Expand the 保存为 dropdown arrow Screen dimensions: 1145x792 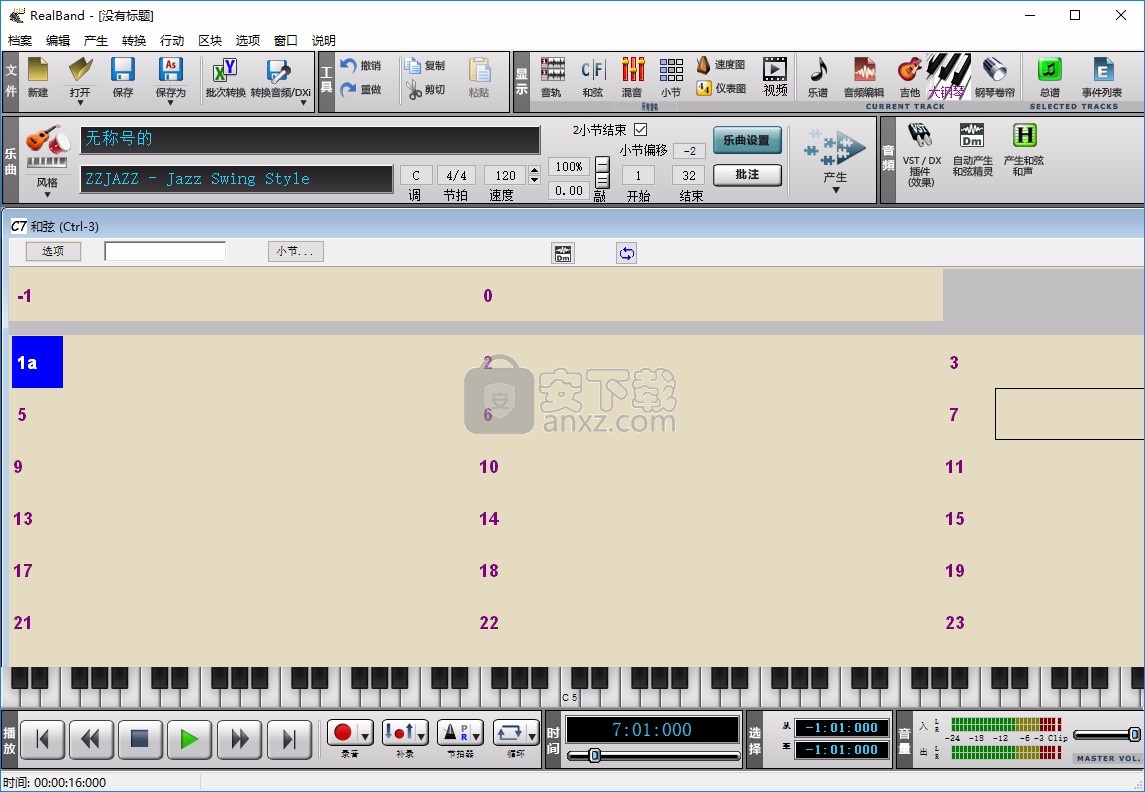[x=170, y=103]
